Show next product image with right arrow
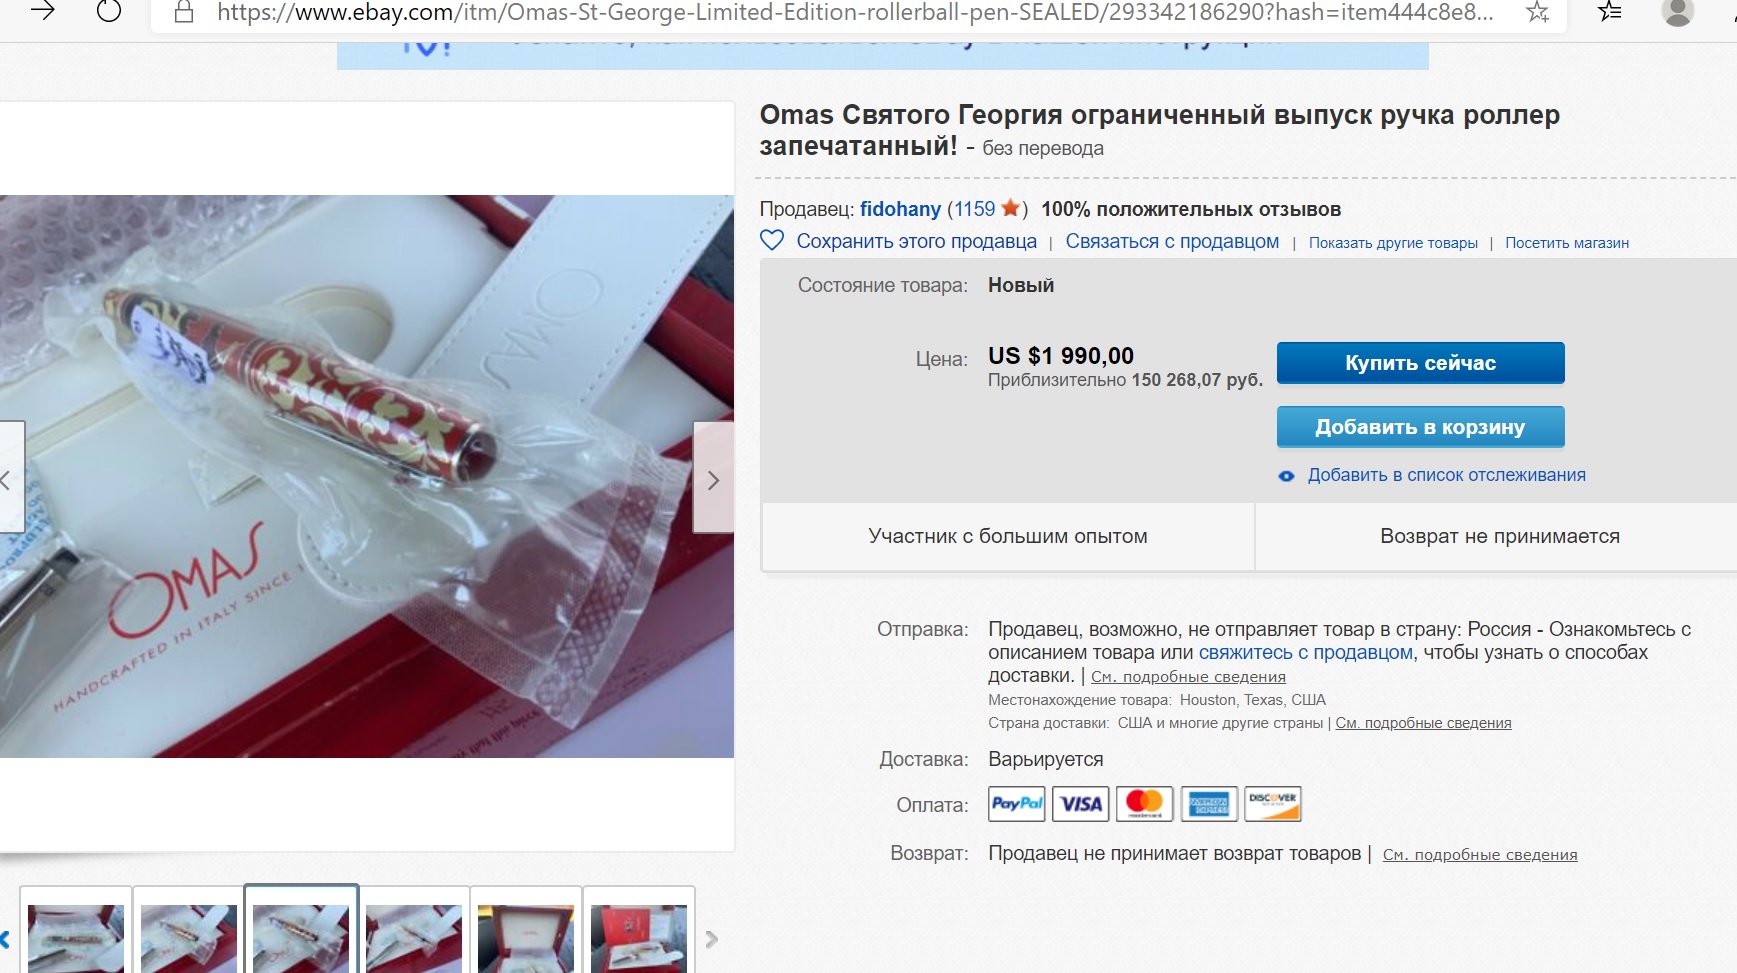The image size is (1737, 973). [713, 477]
